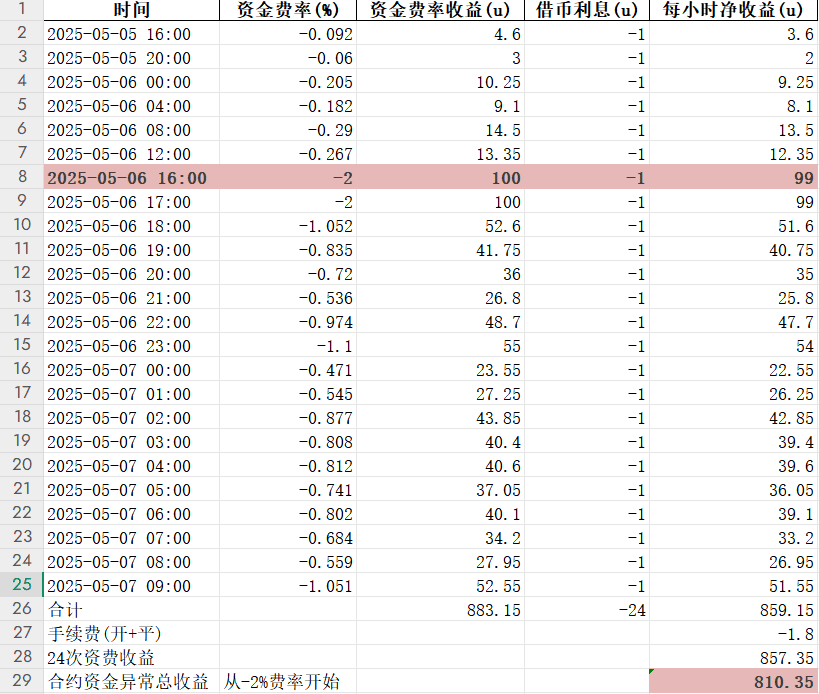
Task: Select the 资金费率收益(u) header cell
Action: (440, 10)
